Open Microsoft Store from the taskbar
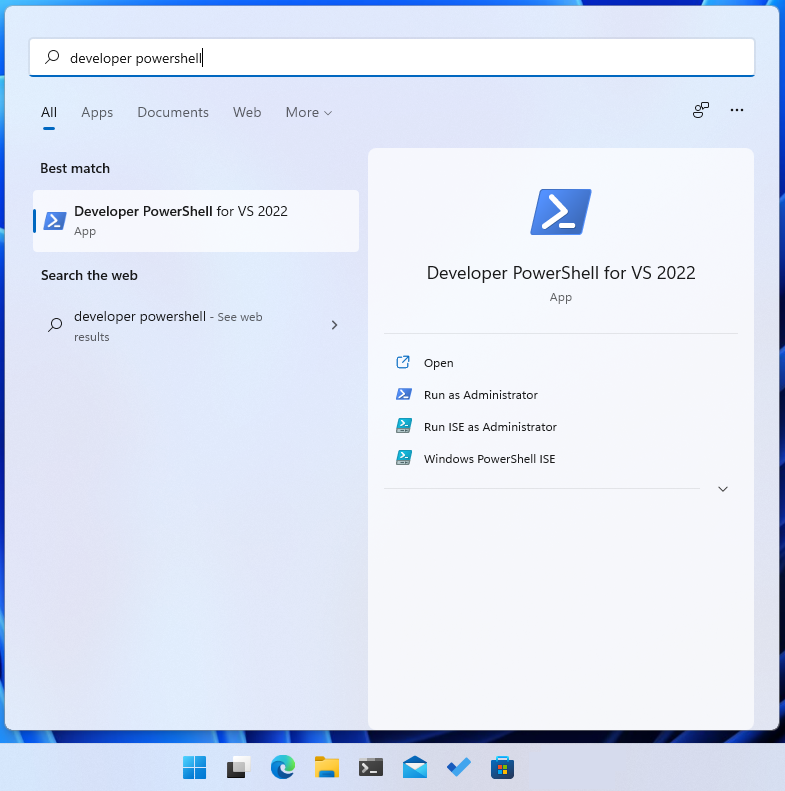Screen dimensions: 785x791 tap(502, 767)
